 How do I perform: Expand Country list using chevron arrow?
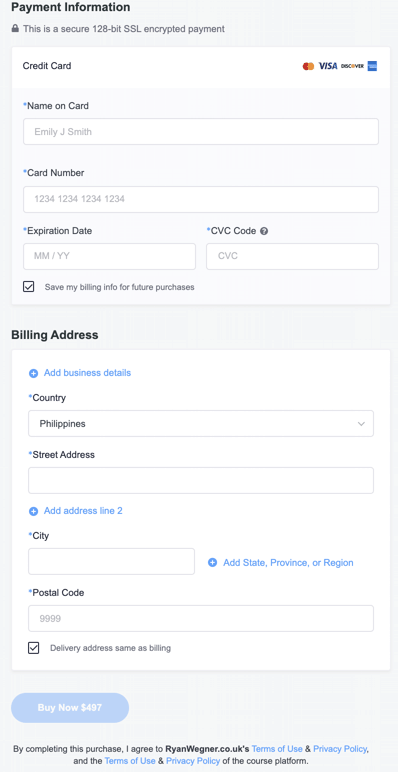[x=362, y=424]
